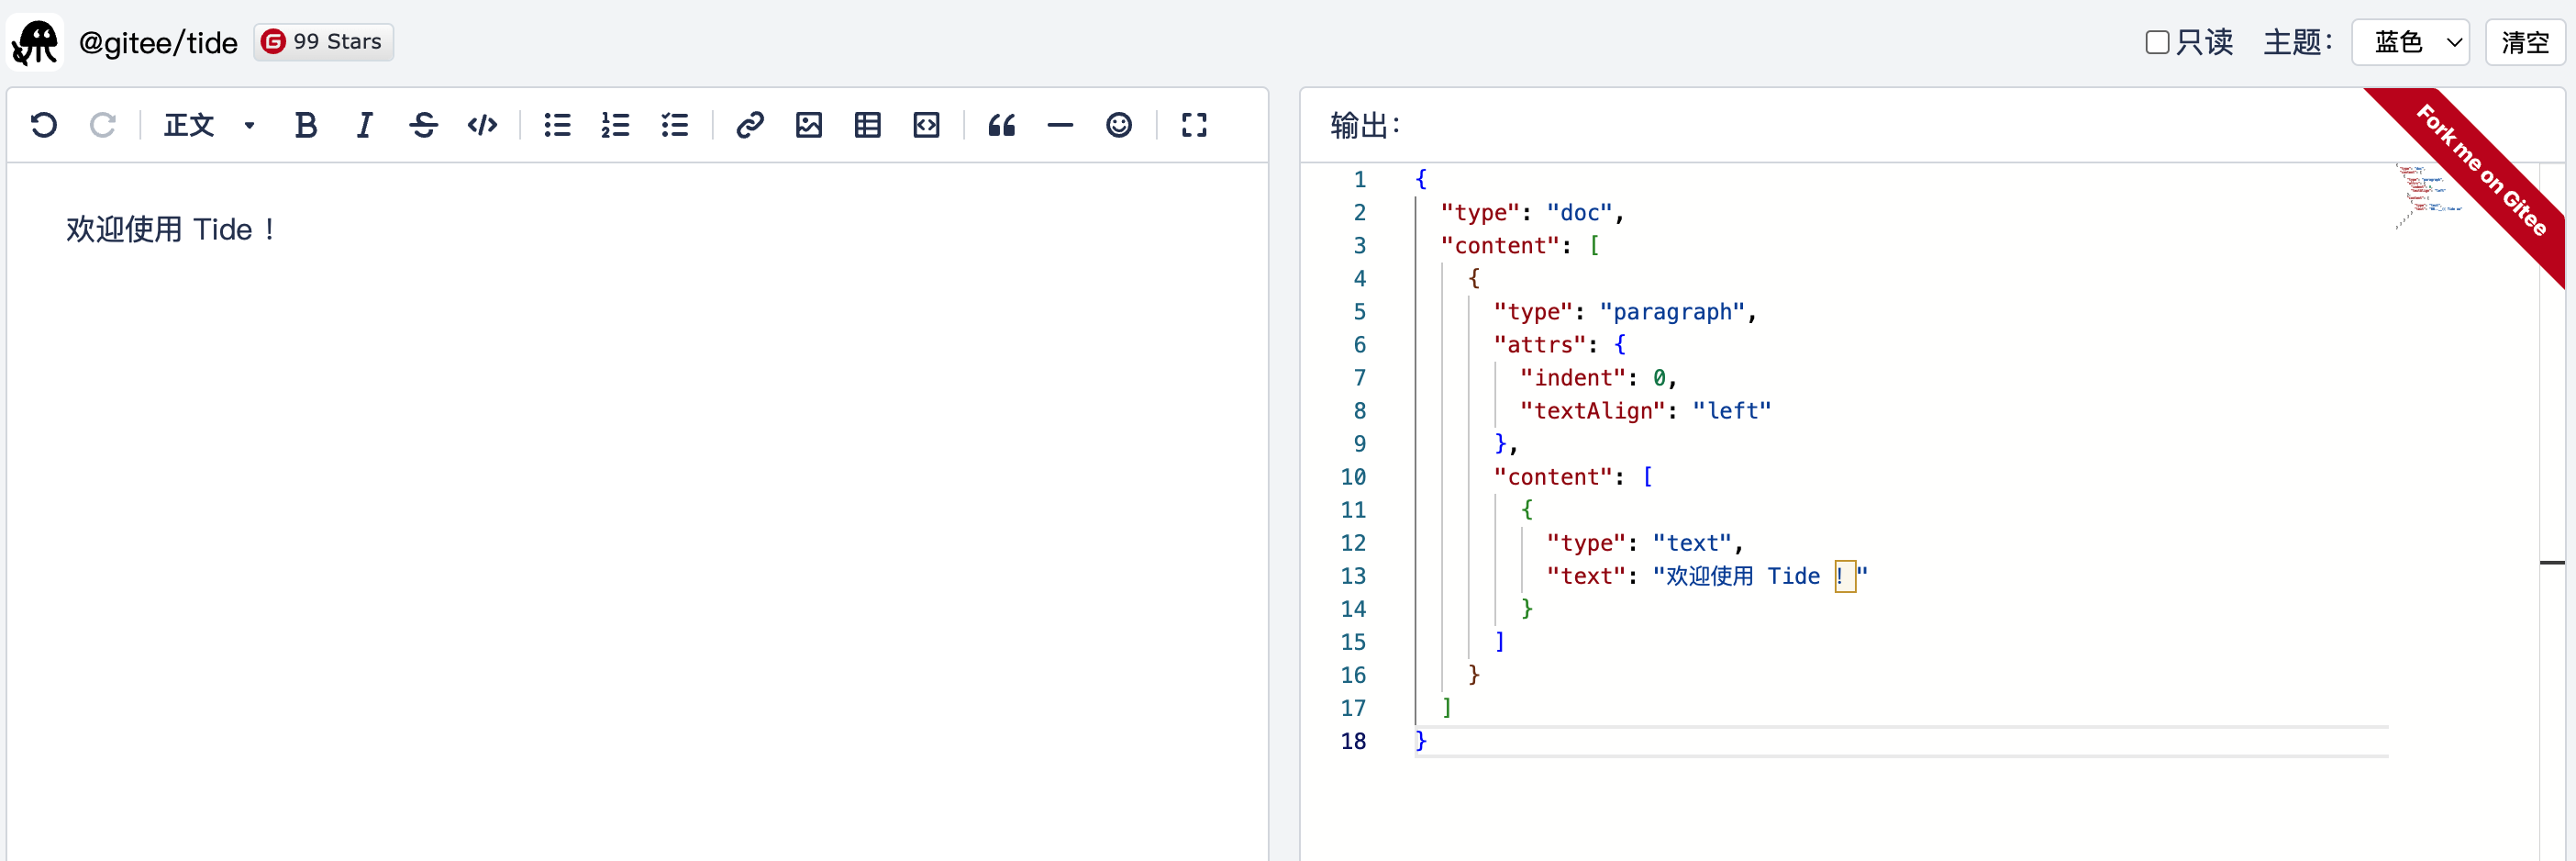Click the redo icon in toolbar

click(x=102, y=125)
